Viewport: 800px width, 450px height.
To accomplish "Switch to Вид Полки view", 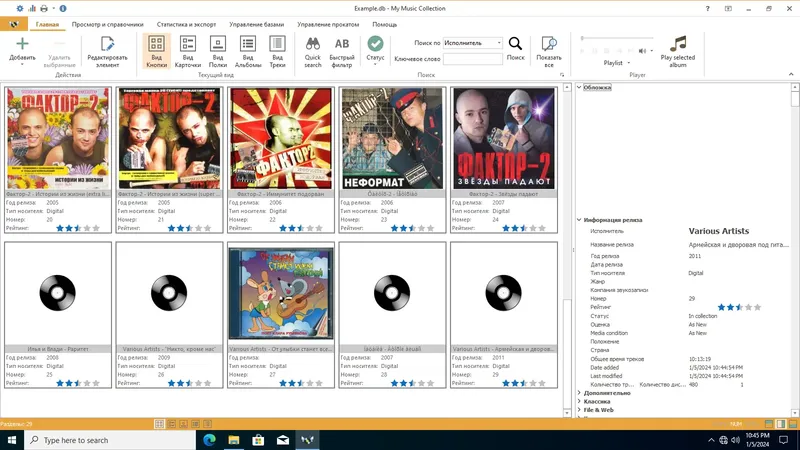I will [x=218, y=51].
